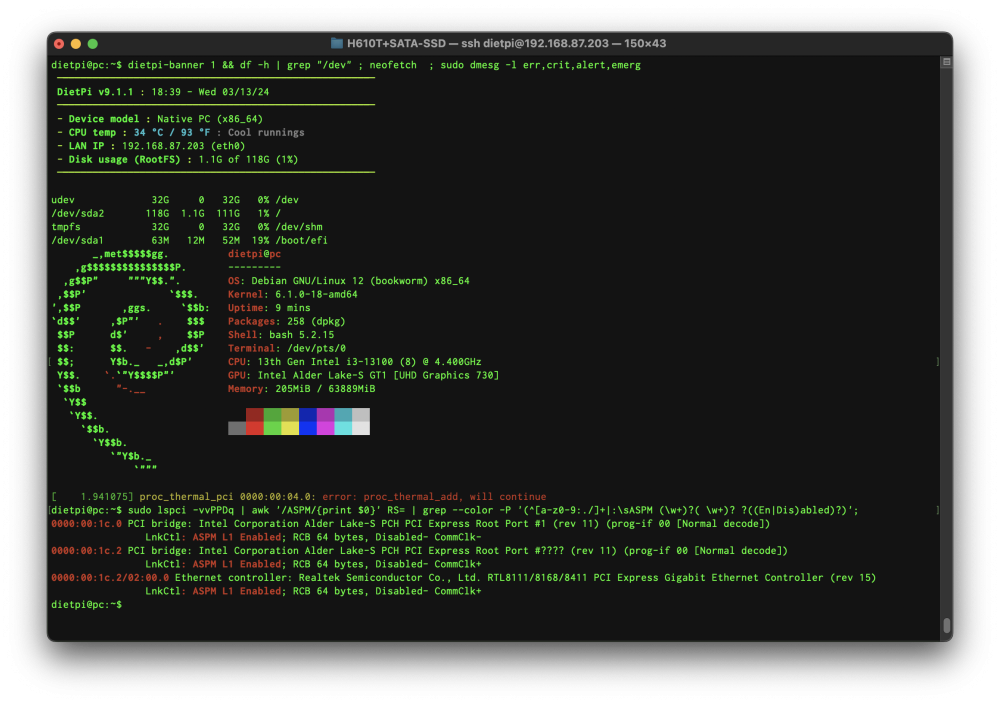This screenshot has height=704, width=1000.
Task: Close the terminal window with red button
Action: click(59, 44)
